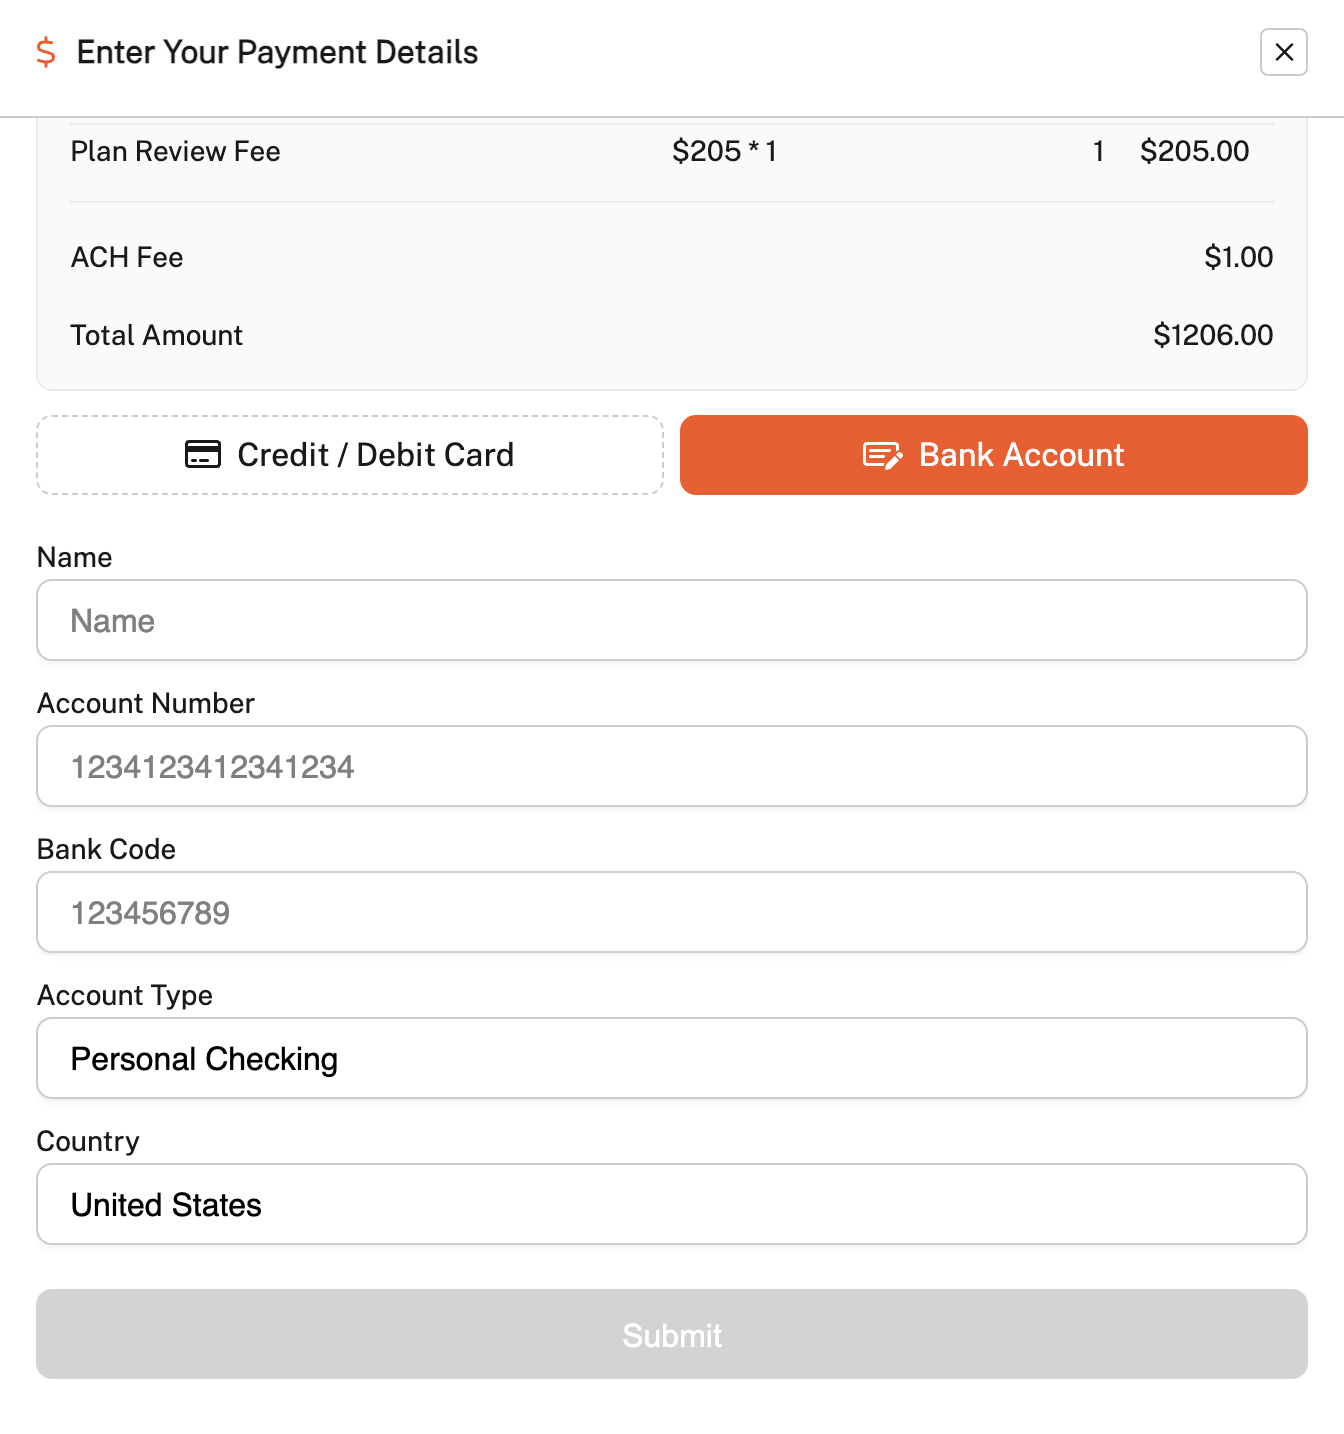Click the Account Number input field
1344x1434 pixels.
[x=672, y=766]
